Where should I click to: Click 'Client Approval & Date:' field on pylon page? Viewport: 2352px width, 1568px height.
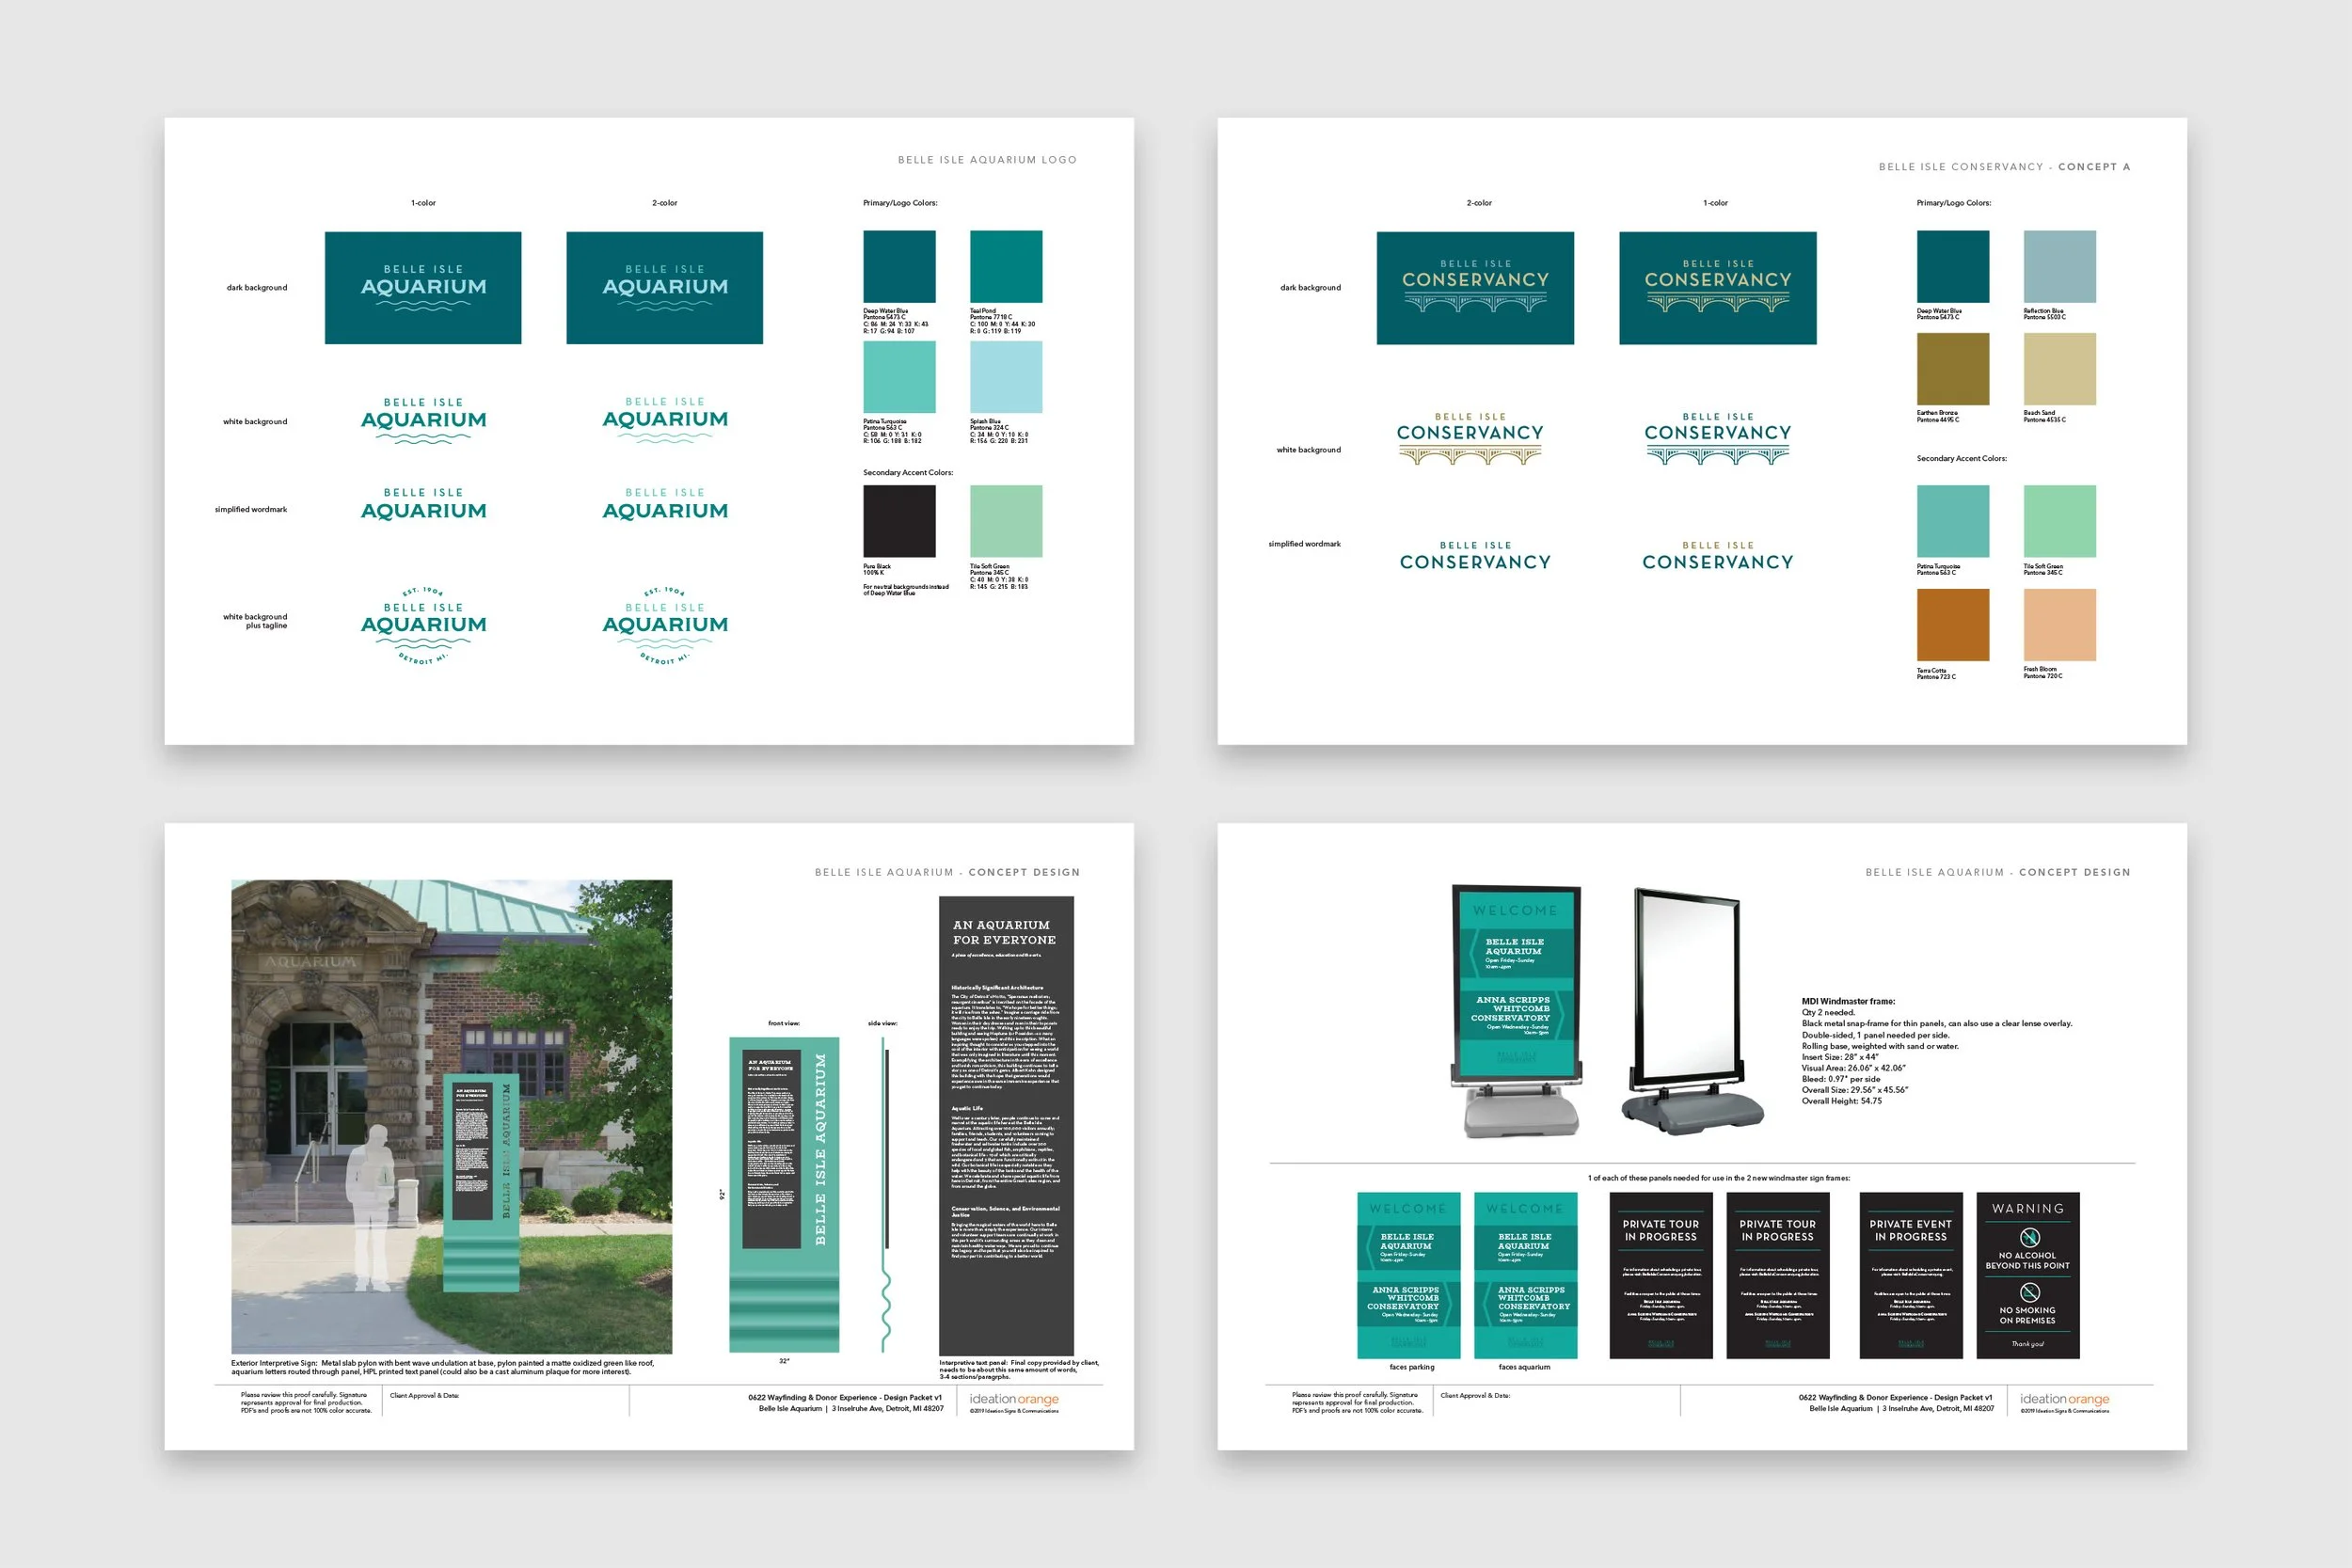(x=424, y=1395)
